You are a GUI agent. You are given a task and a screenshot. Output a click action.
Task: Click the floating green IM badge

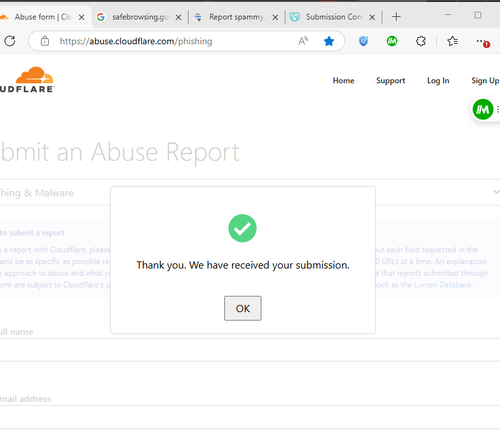(x=483, y=109)
